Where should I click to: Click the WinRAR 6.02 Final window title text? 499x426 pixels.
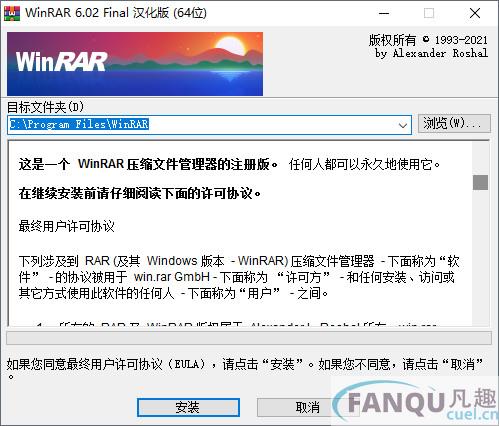[x=116, y=13]
